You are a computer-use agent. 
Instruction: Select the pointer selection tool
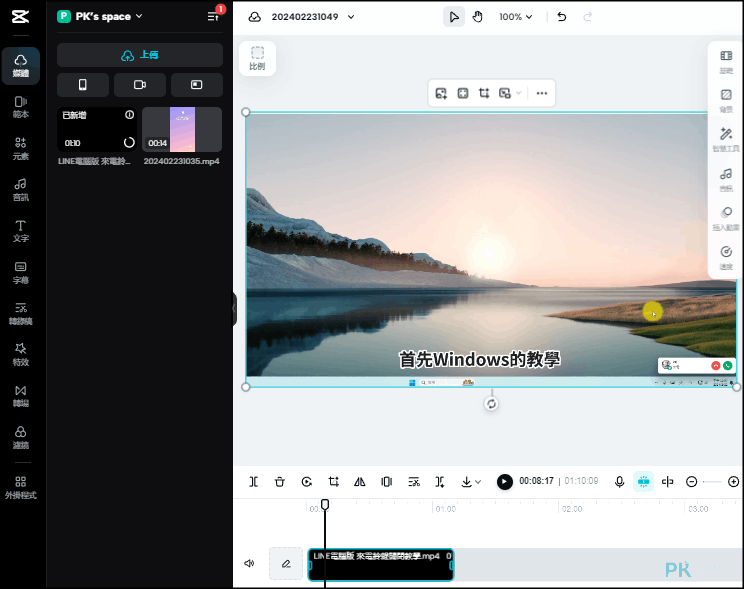click(x=454, y=17)
